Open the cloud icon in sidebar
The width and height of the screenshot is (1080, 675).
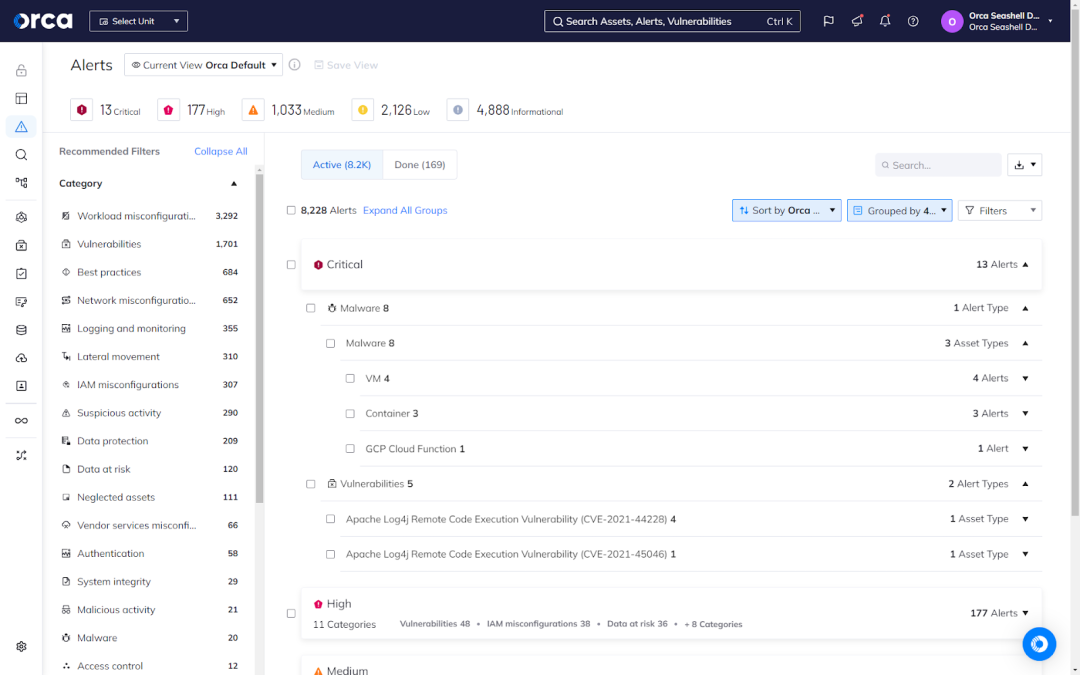point(21,358)
